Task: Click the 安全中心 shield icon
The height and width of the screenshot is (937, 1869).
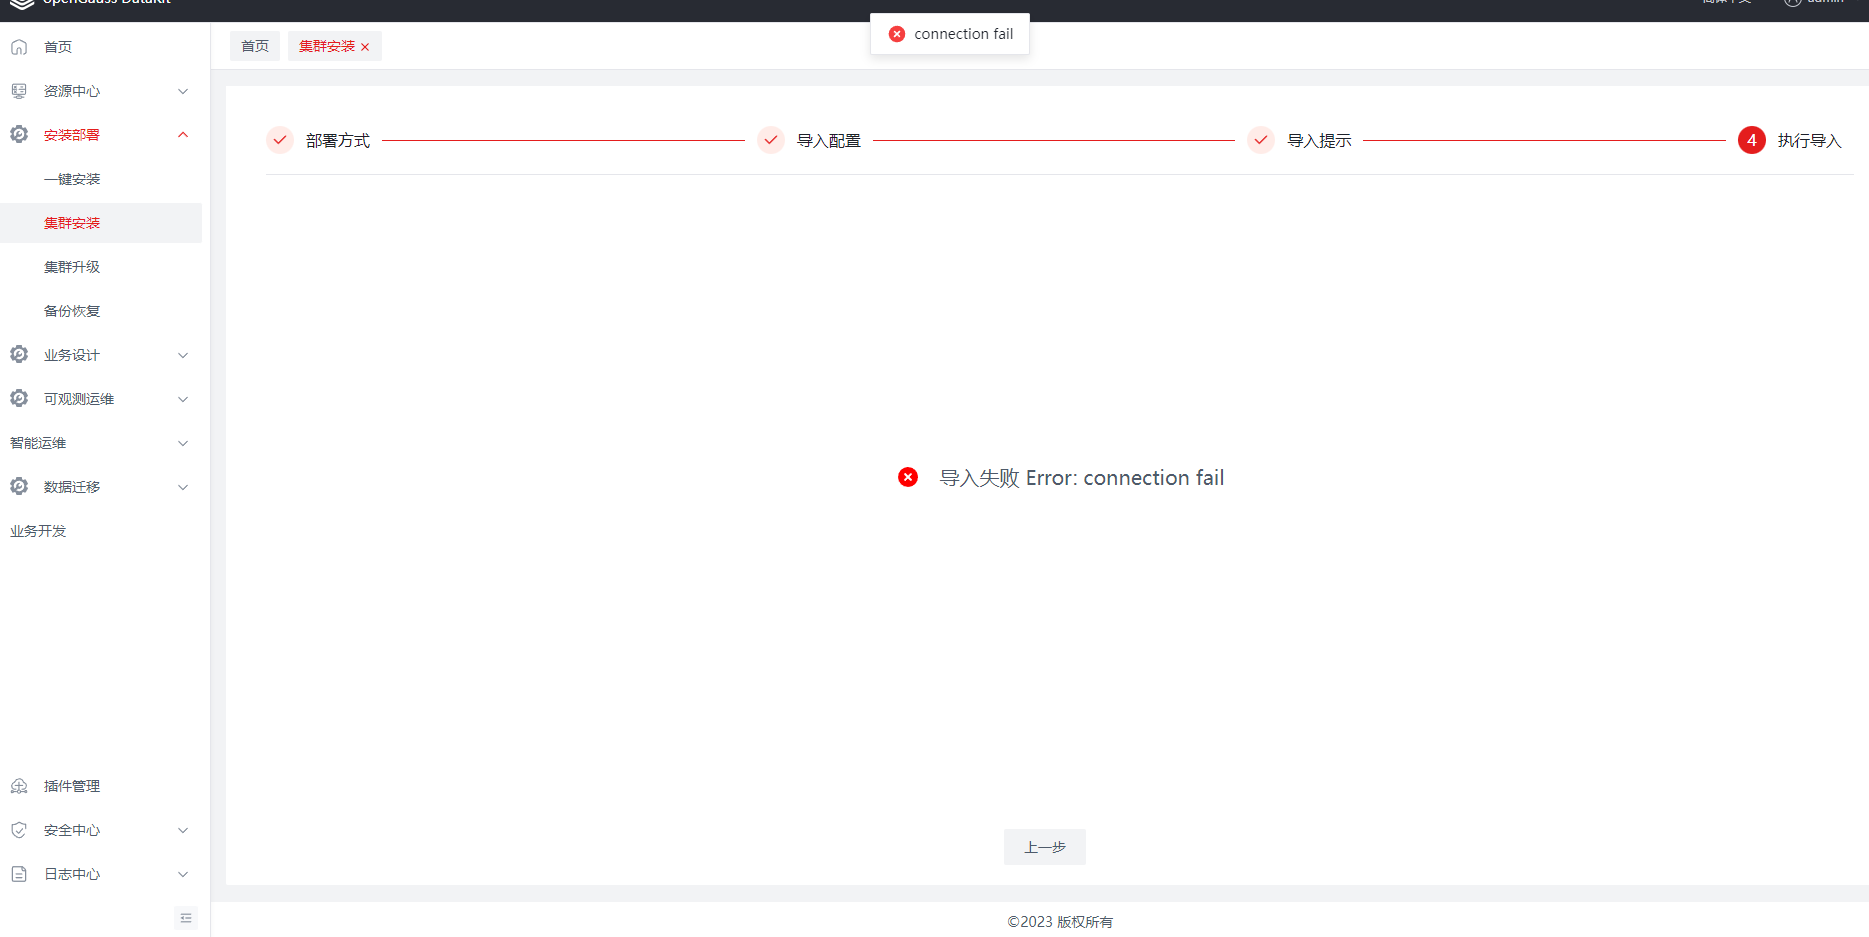Action: pos(19,830)
